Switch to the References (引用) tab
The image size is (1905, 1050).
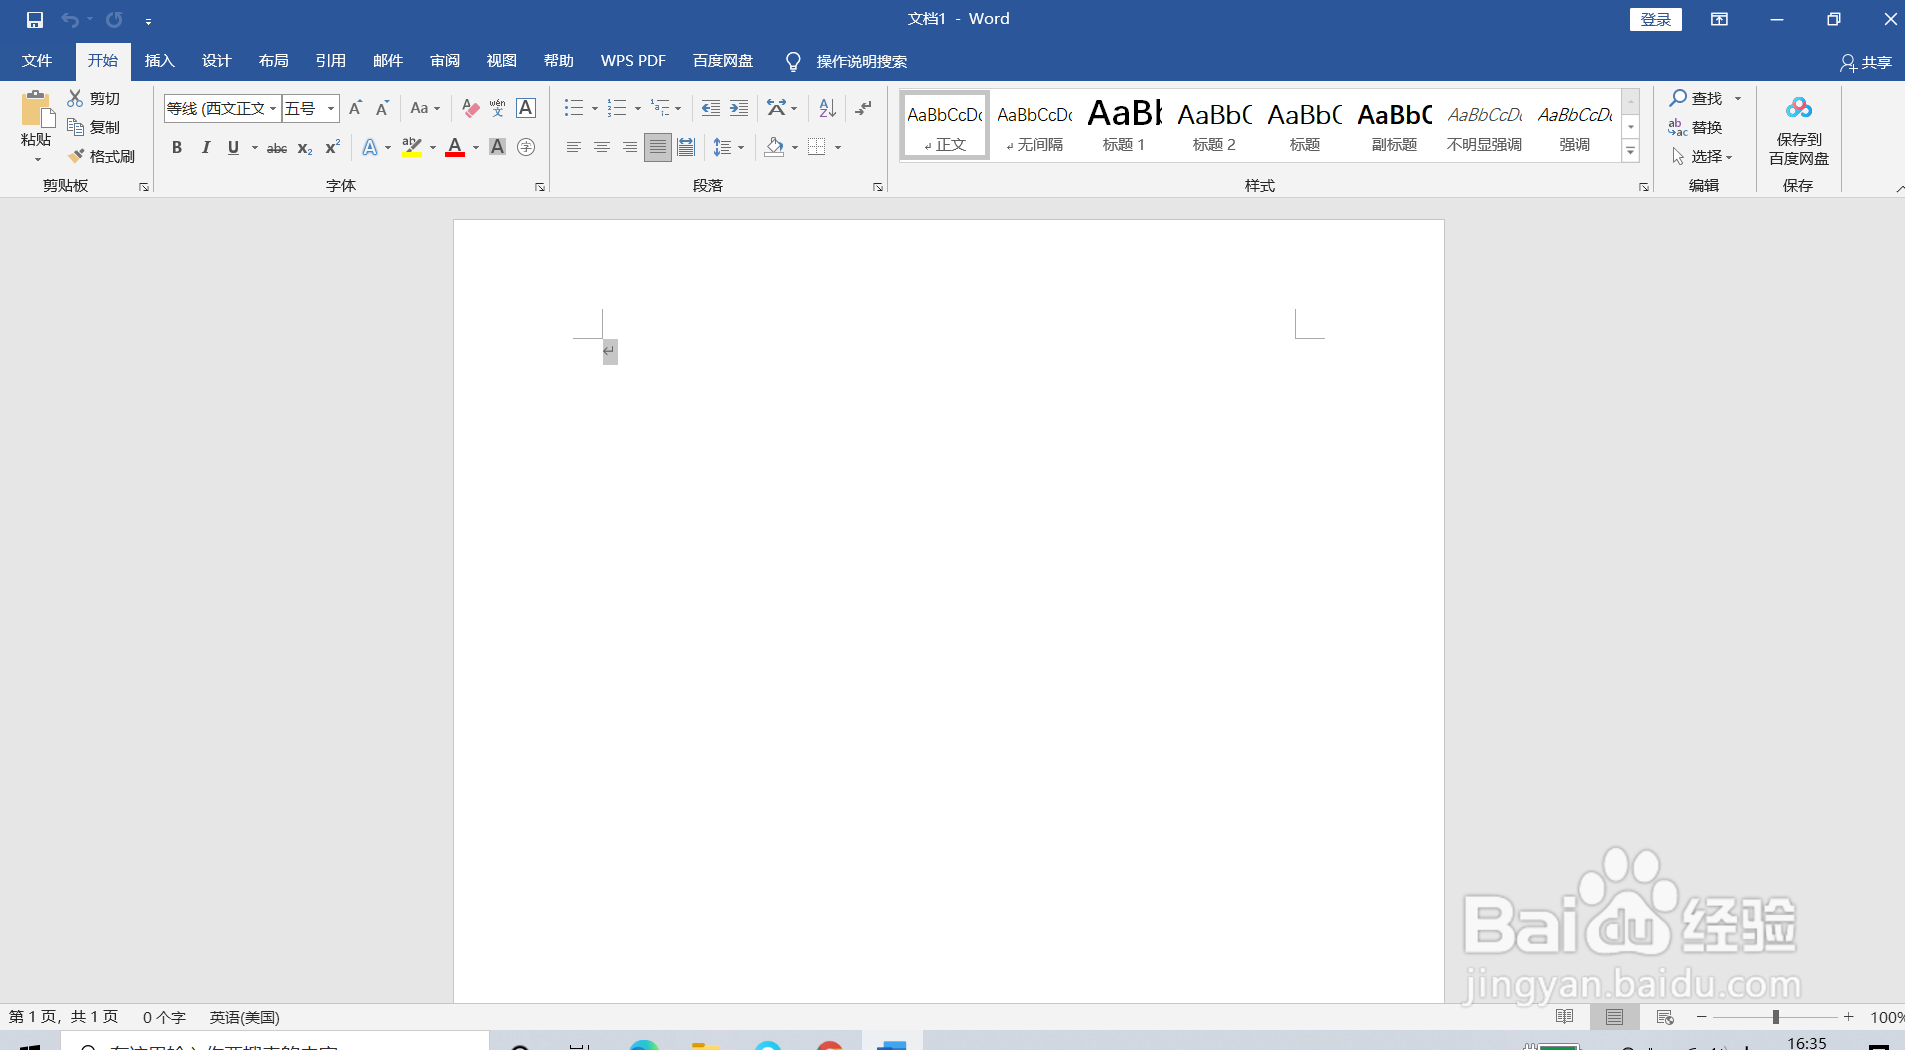(331, 61)
